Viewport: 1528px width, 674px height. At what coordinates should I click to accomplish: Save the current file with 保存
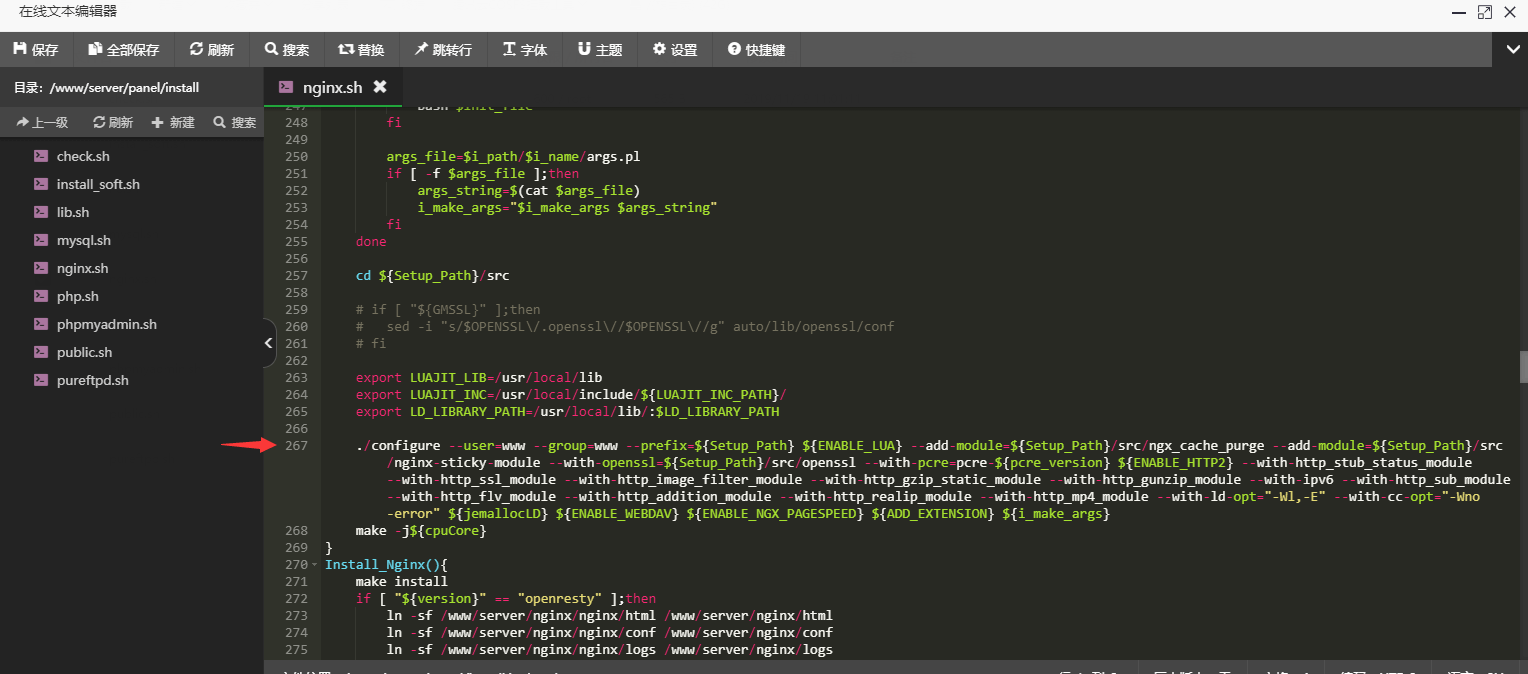point(36,49)
